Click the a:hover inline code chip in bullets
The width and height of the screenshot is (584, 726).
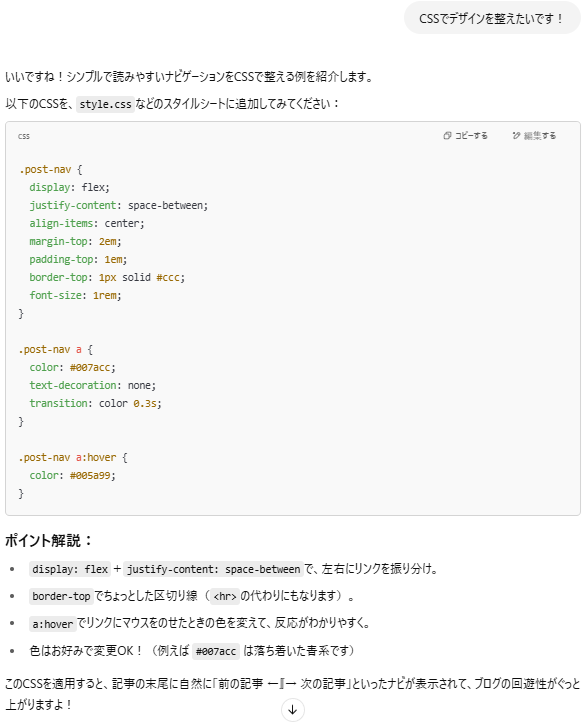(52, 624)
